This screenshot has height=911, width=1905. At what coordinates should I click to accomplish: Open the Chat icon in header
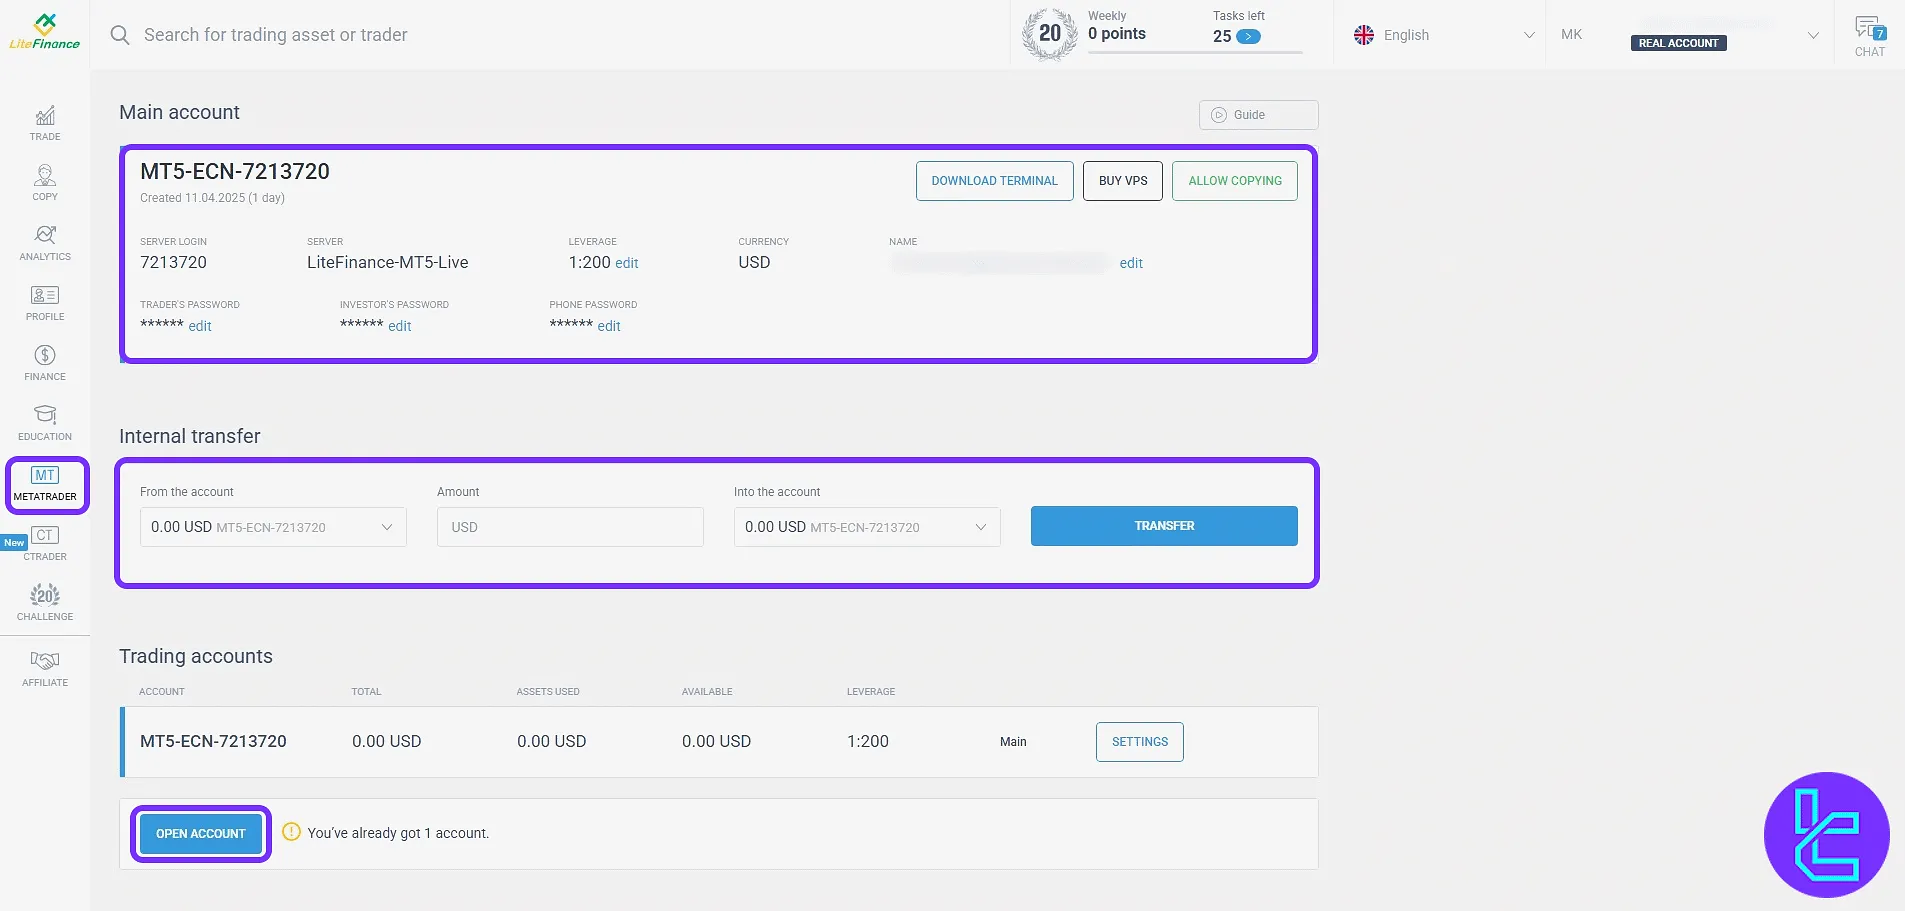pos(1870,36)
